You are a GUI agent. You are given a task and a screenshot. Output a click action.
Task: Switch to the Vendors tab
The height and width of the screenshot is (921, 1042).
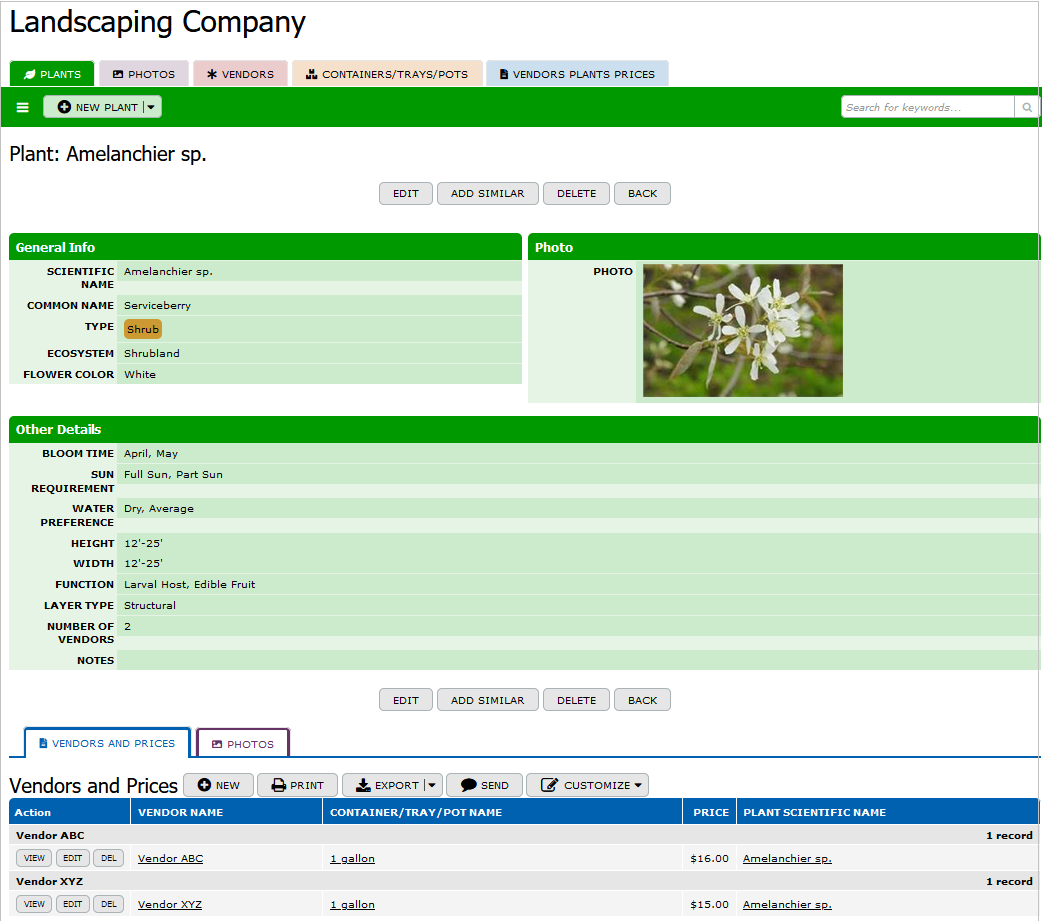tap(240, 74)
